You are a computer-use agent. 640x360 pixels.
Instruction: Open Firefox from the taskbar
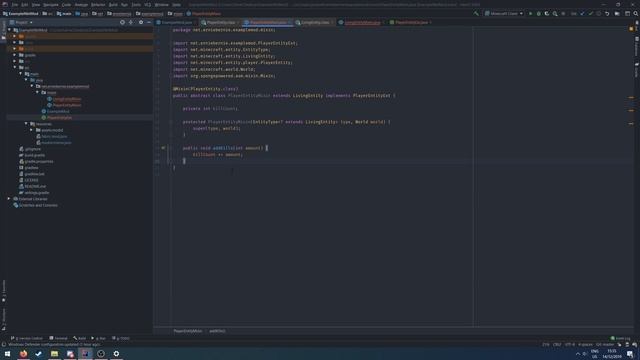pos(23,354)
